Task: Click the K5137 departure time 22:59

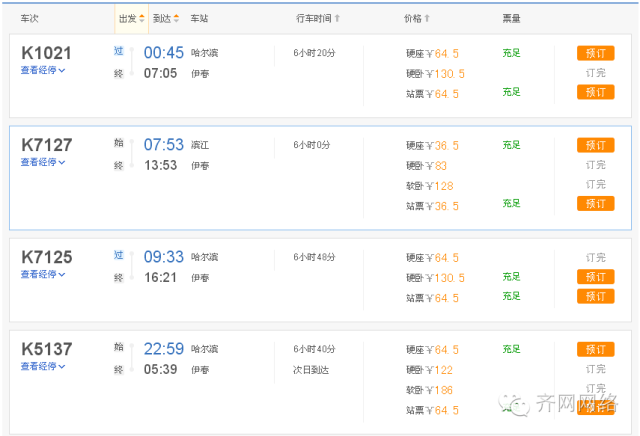Action: (x=164, y=349)
